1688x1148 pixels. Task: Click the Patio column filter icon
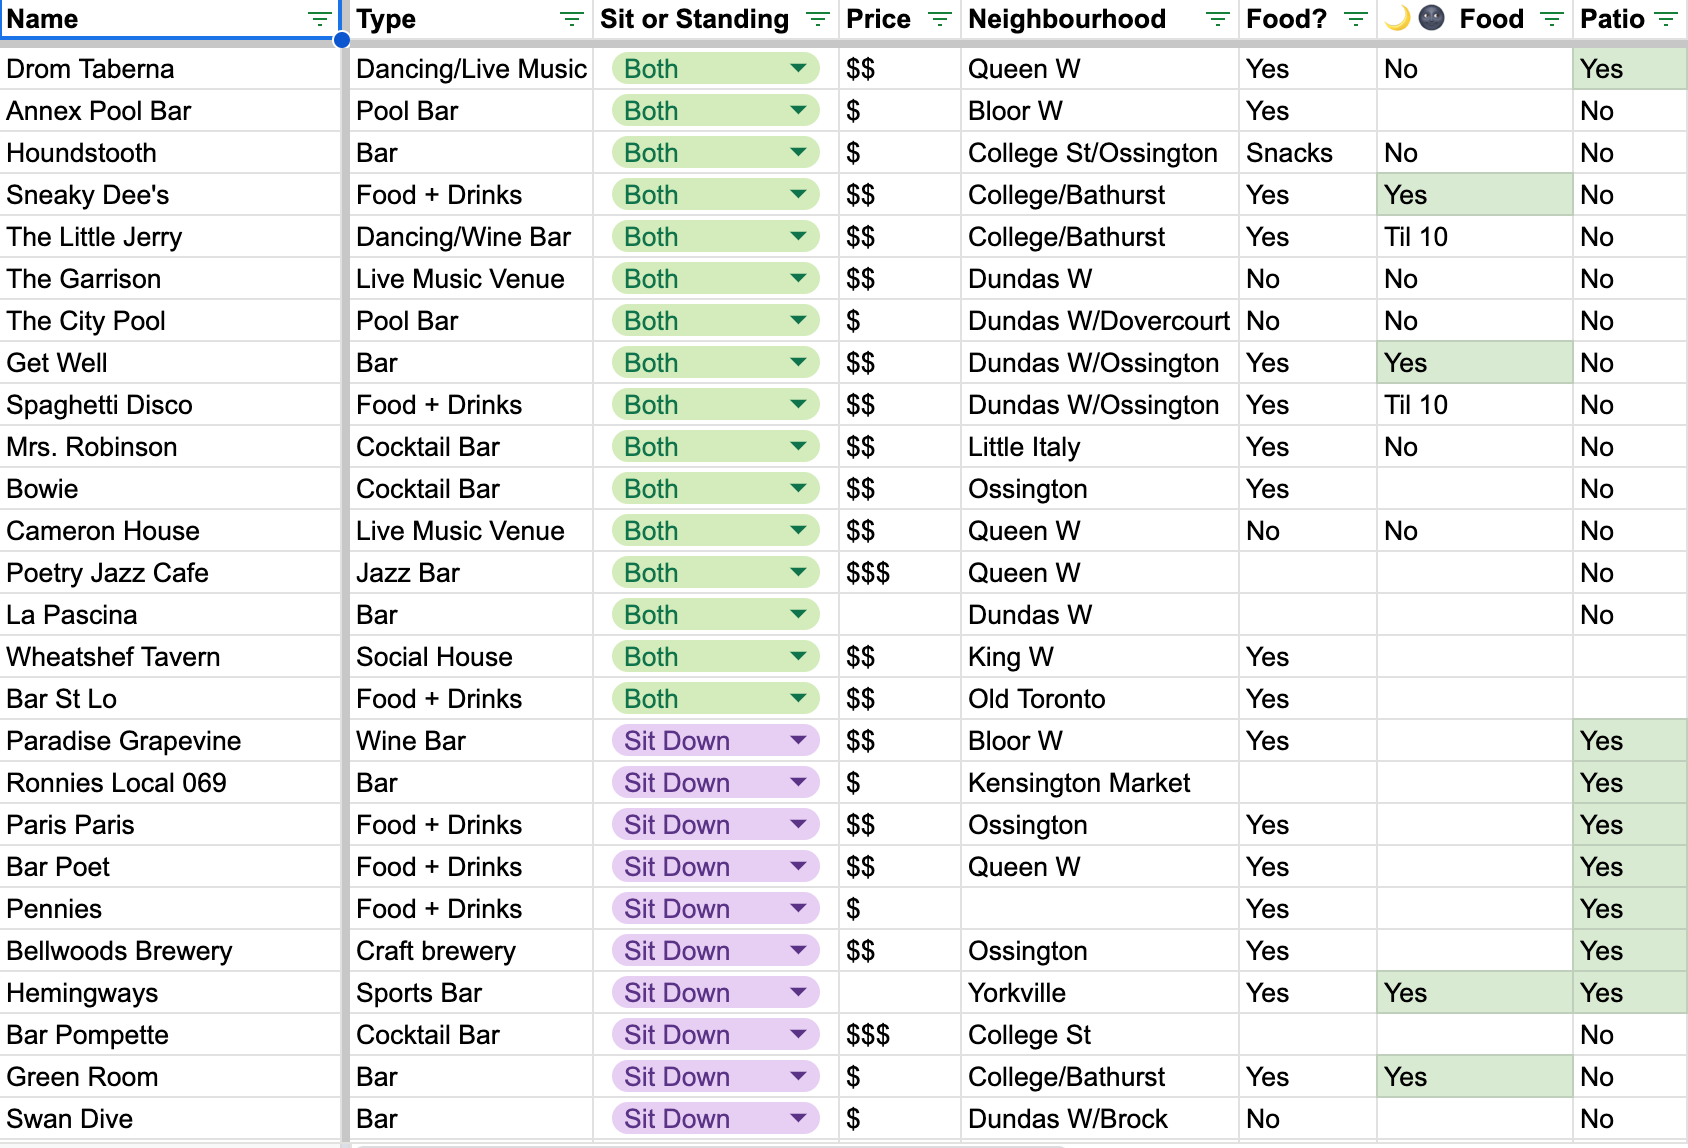1665,19
